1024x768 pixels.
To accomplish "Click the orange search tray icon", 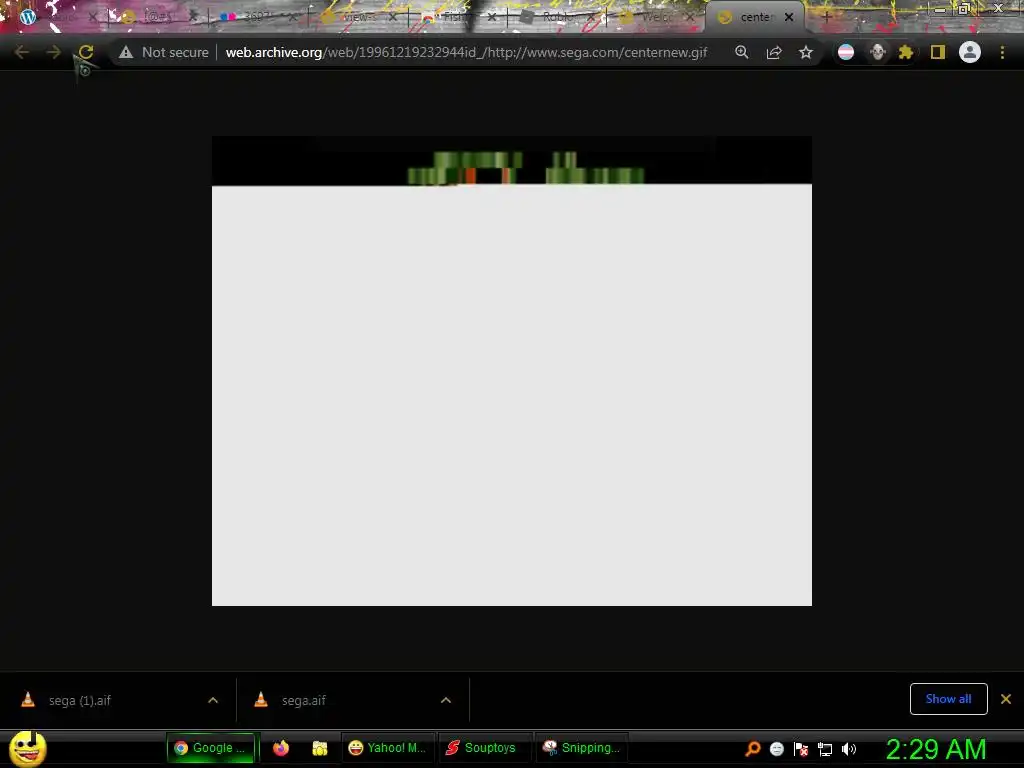I will tap(752, 749).
